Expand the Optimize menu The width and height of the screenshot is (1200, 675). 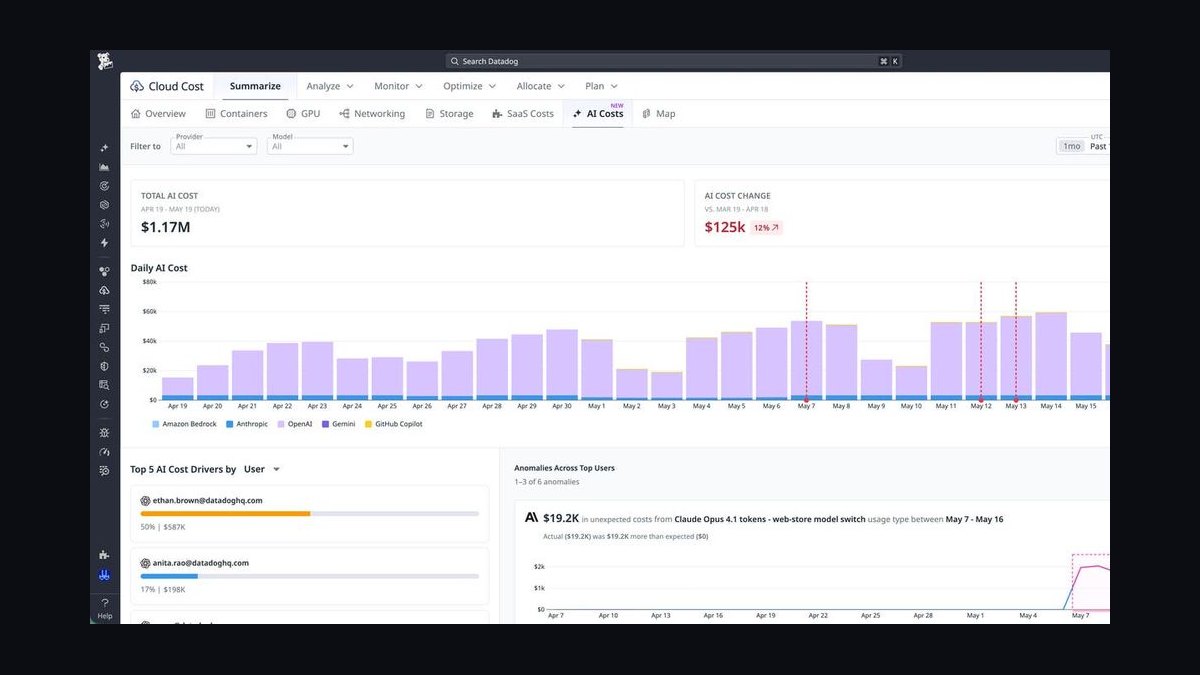[470, 86]
